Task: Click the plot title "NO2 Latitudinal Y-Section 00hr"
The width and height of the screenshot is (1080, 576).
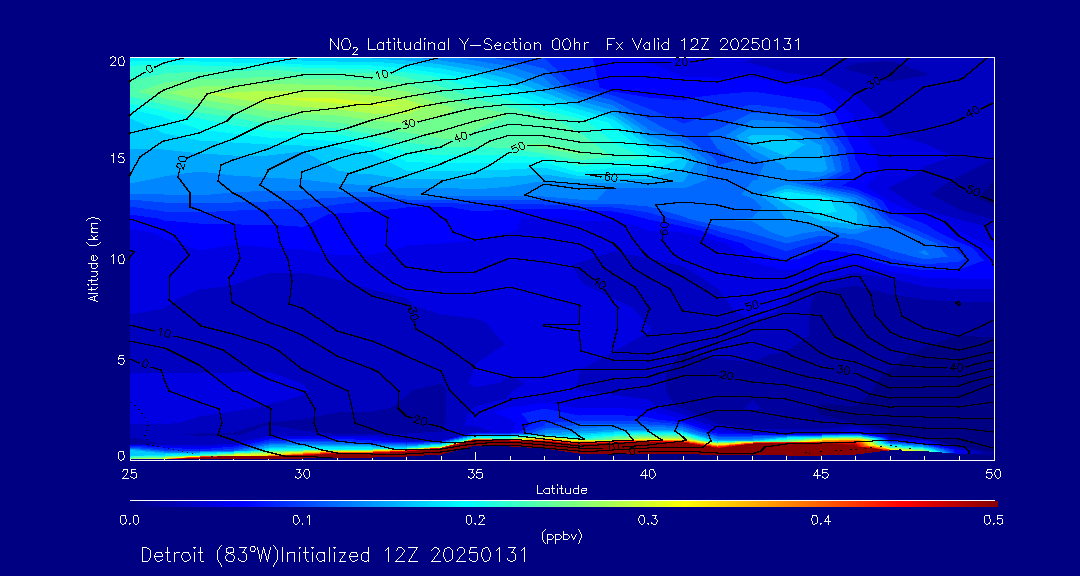Action: (457, 45)
